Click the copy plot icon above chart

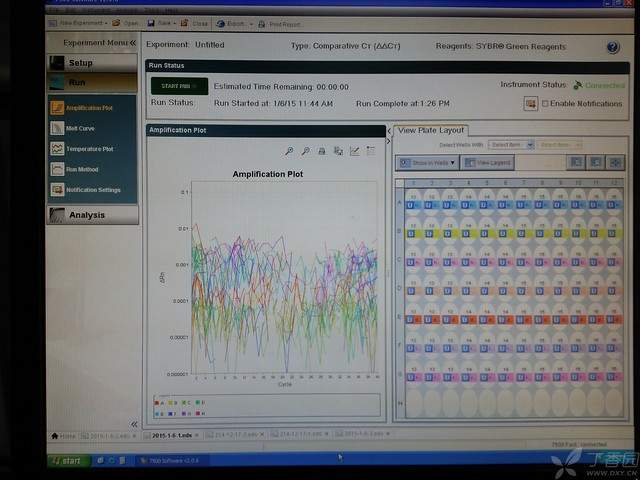(x=338, y=151)
